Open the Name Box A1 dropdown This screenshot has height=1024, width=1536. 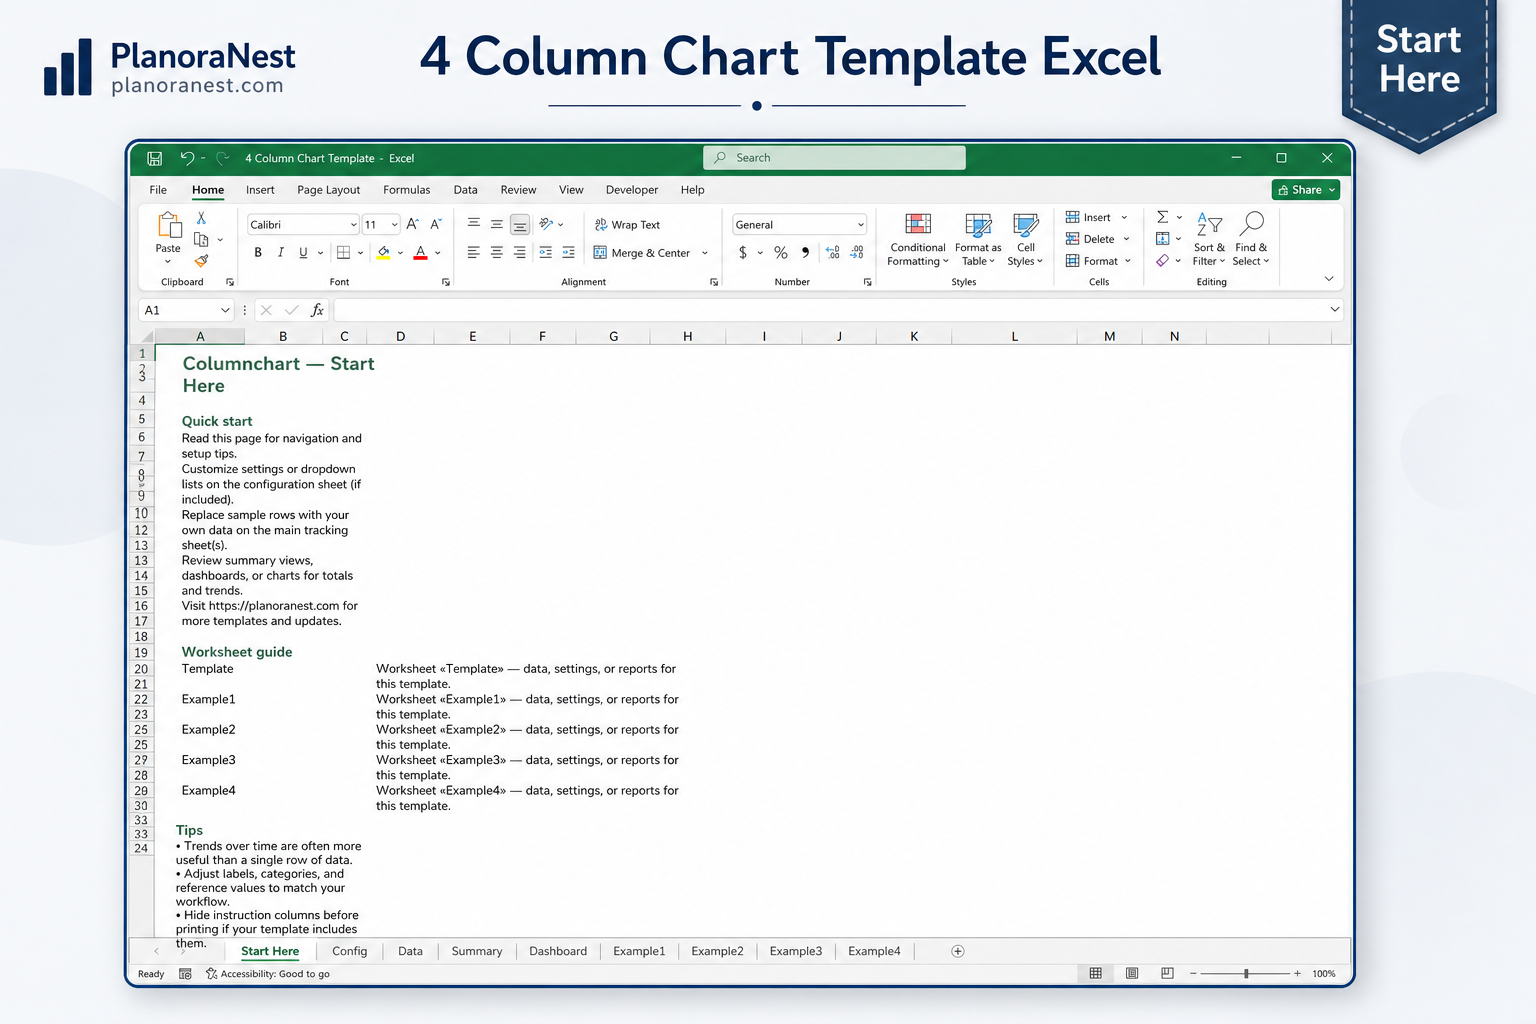click(225, 310)
